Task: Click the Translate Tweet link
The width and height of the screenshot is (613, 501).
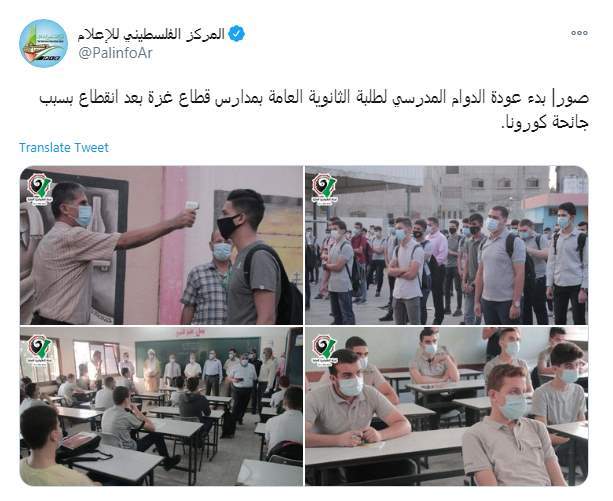Action: pos(64,147)
